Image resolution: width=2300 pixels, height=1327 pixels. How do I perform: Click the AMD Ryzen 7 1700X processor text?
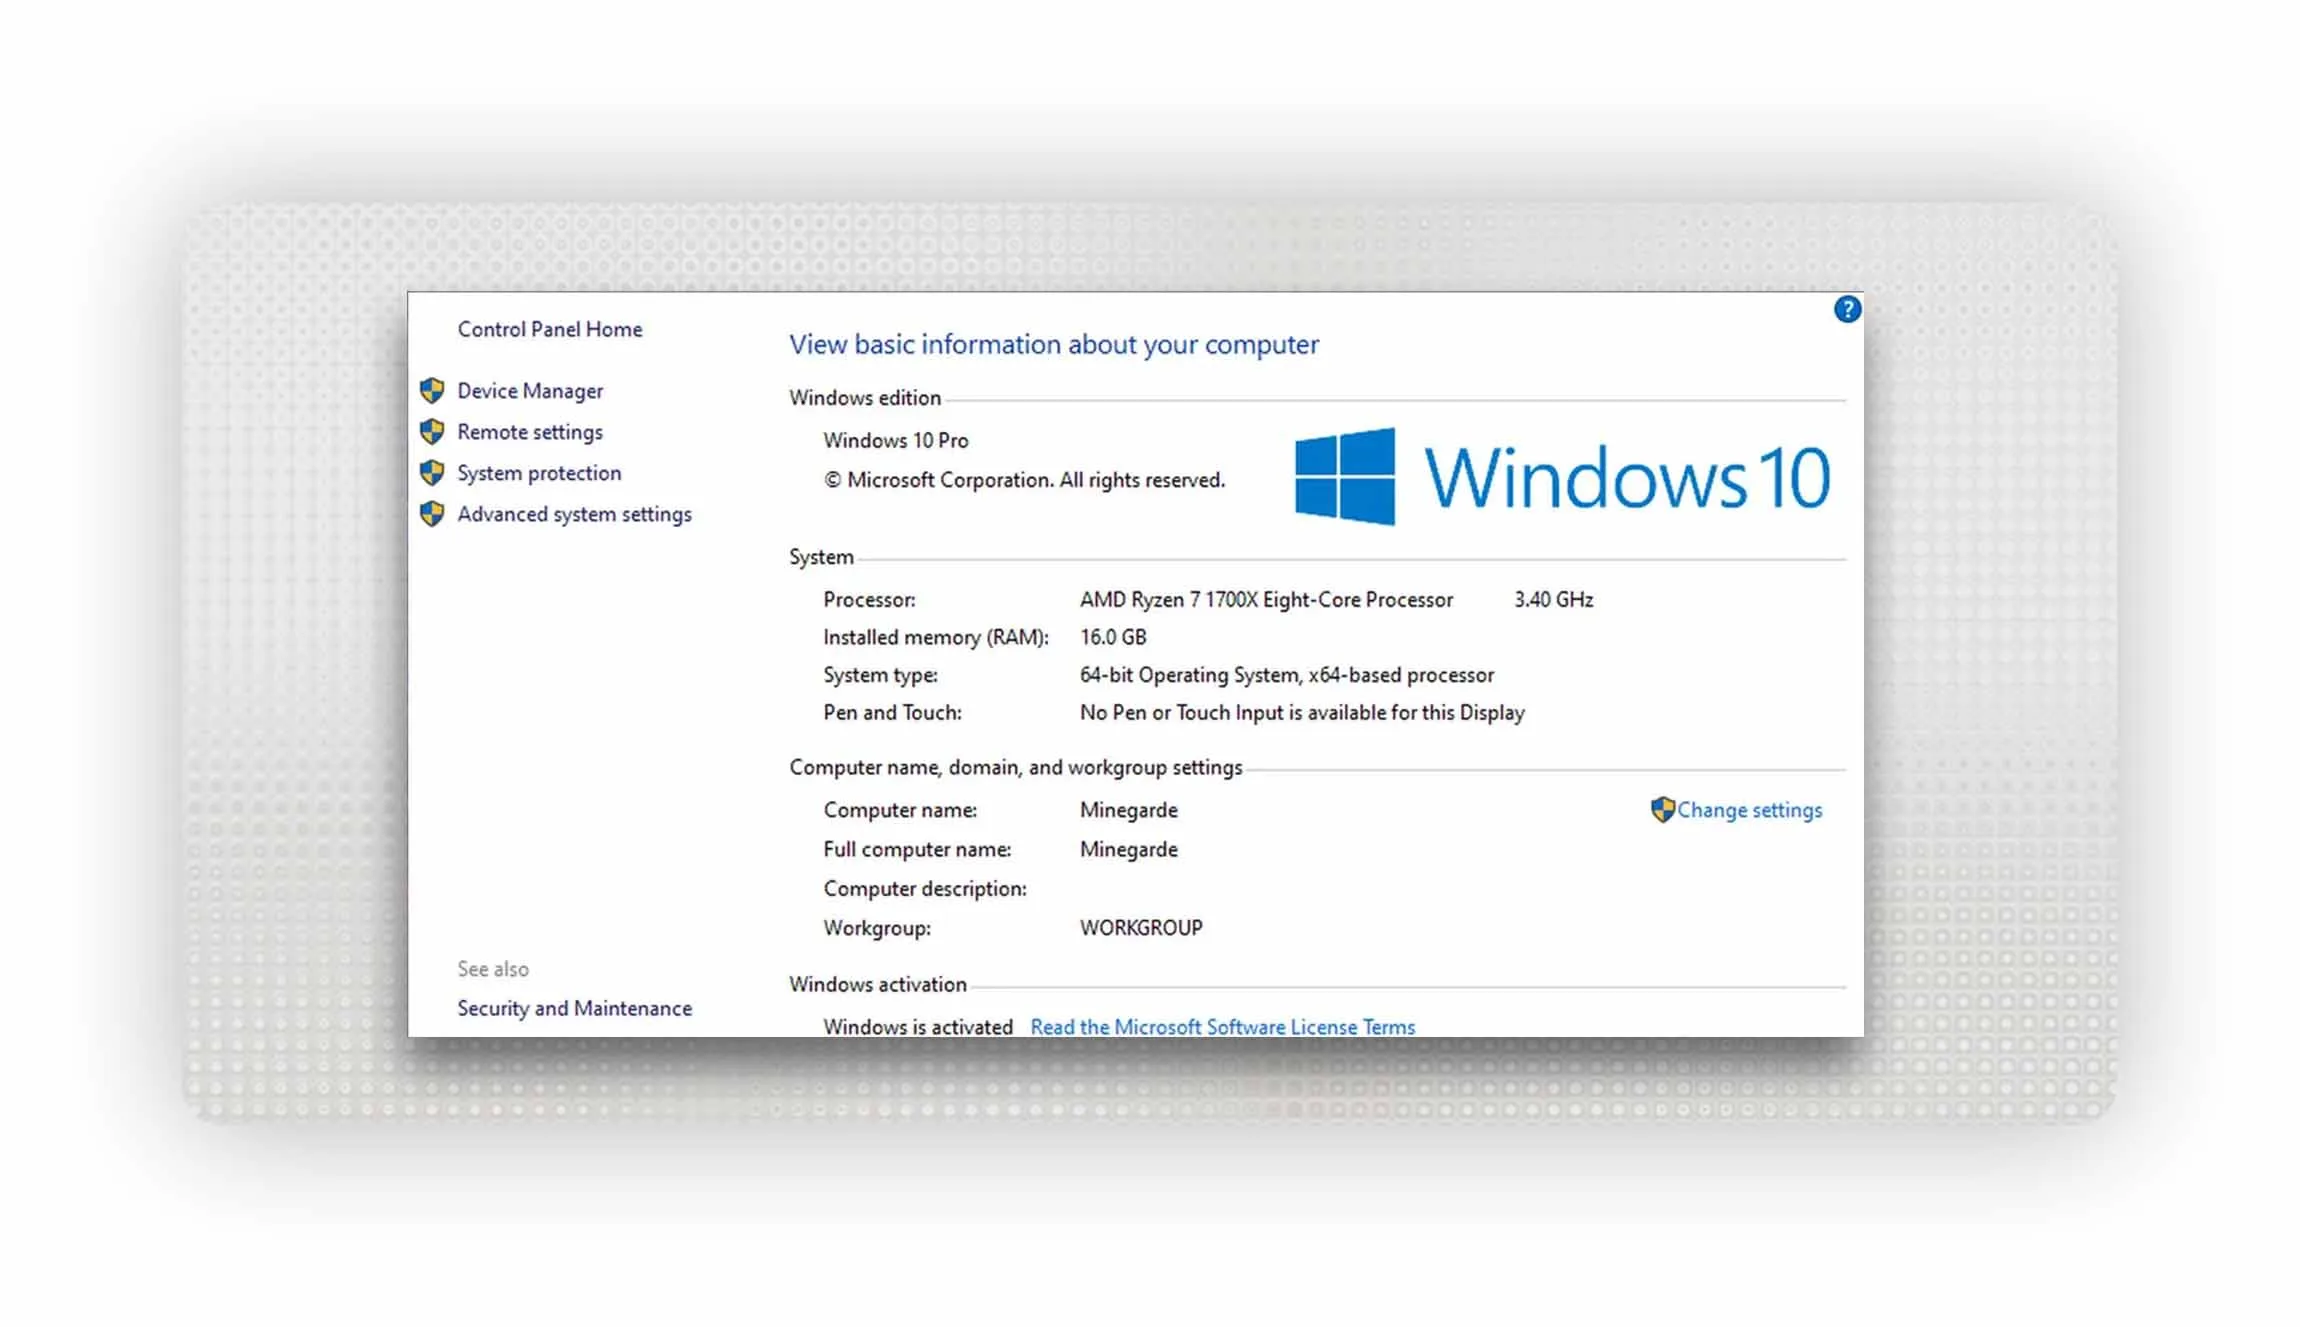[x=1266, y=600]
